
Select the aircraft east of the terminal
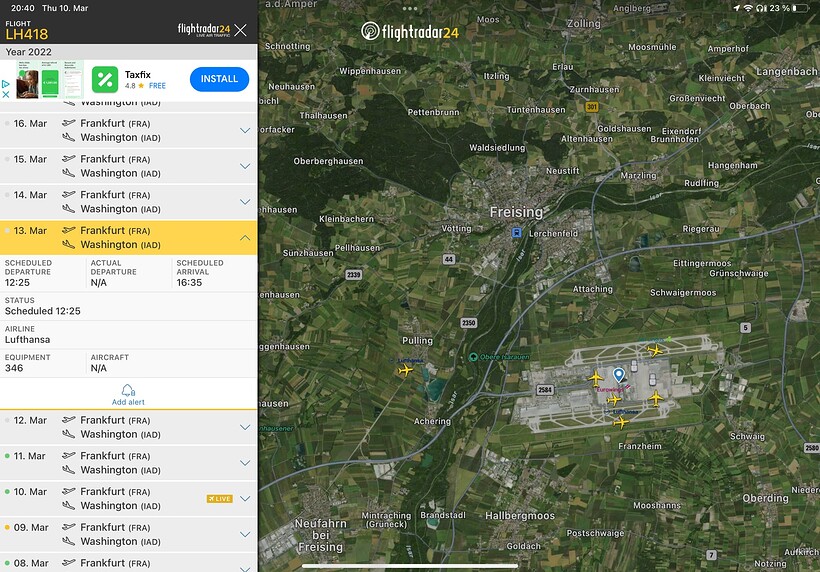(x=655, y=398)
